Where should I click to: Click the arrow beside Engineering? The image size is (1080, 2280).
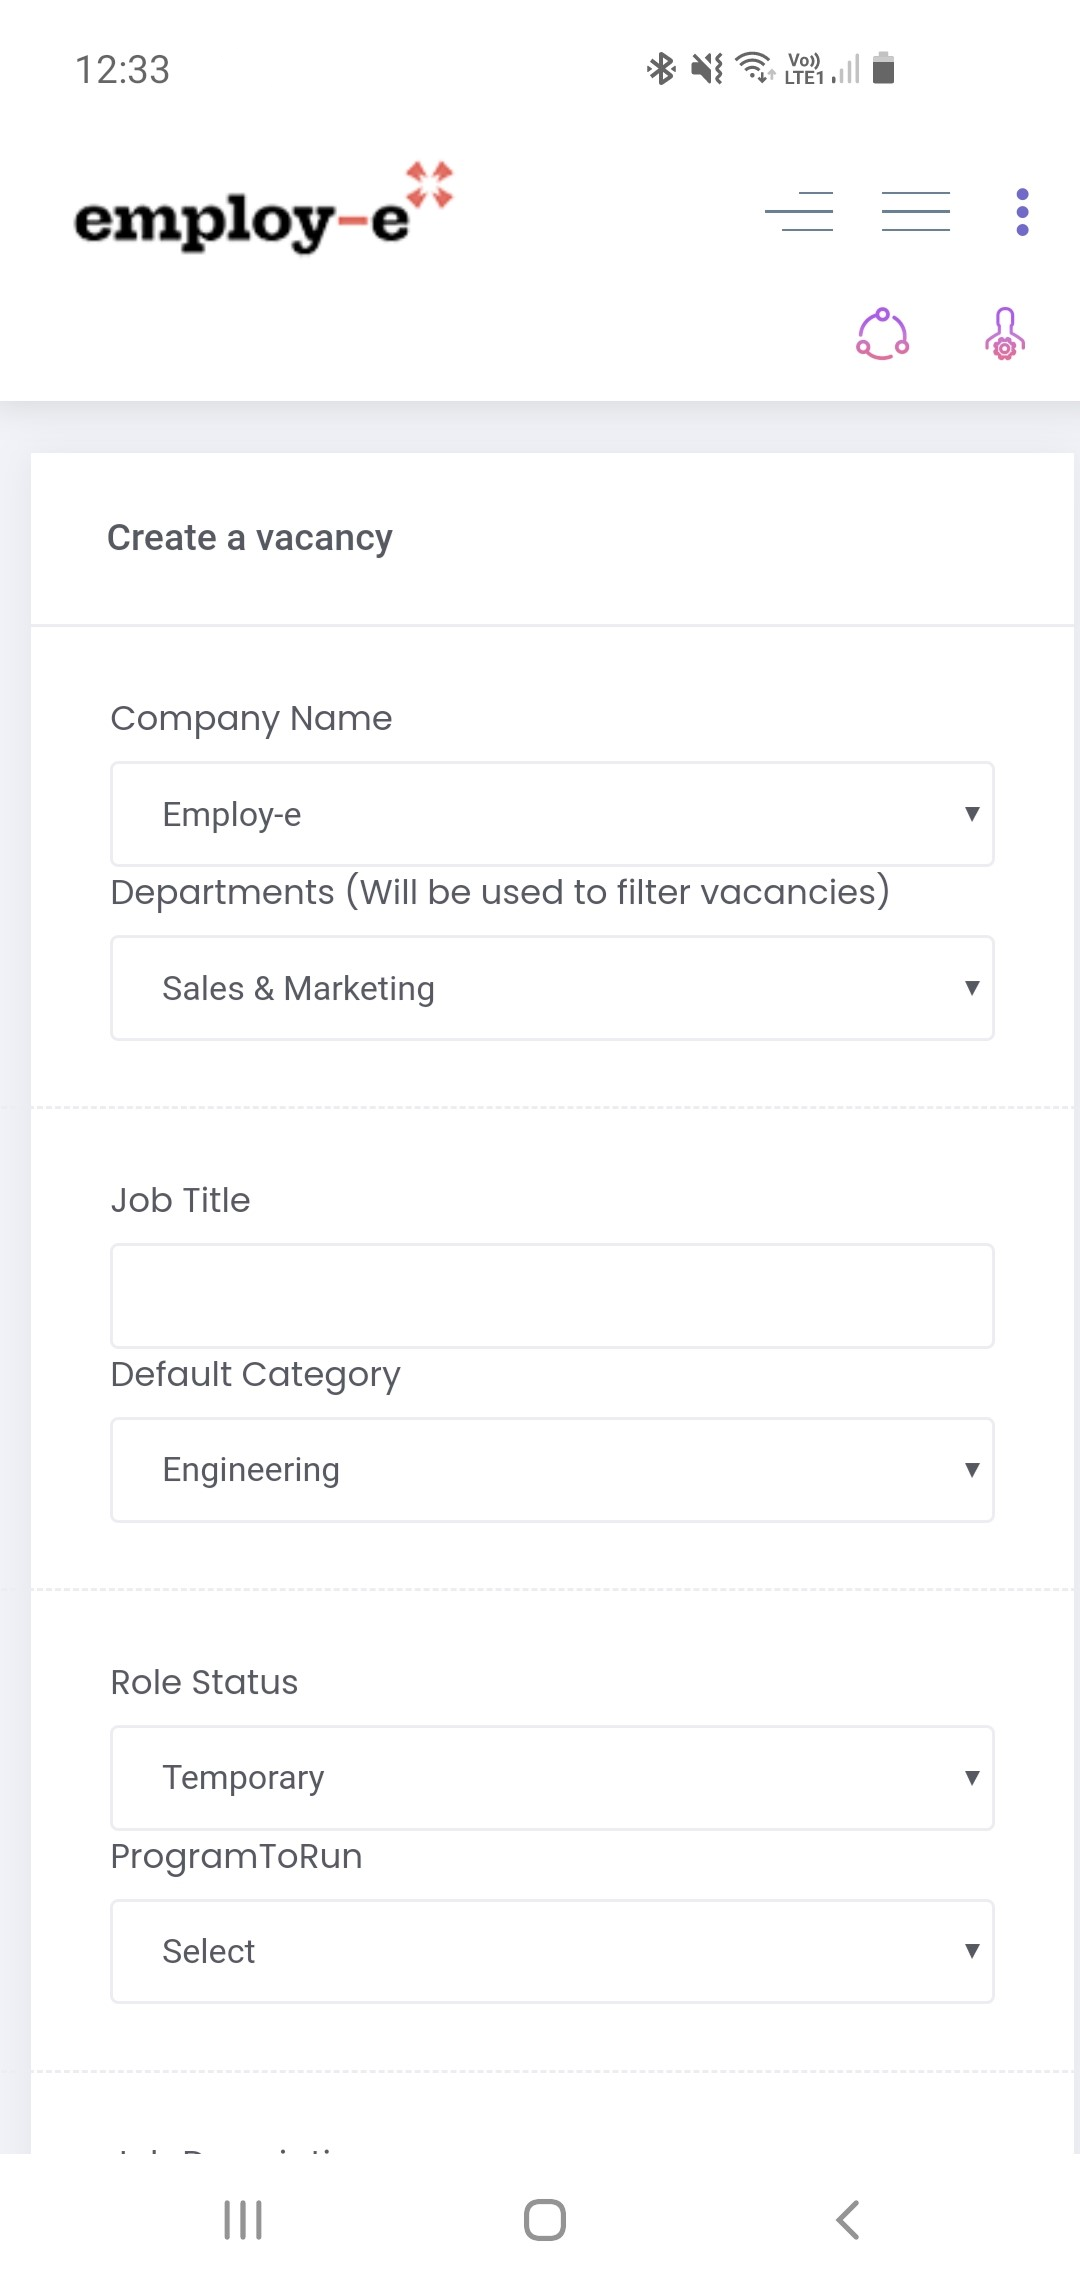pos(971,1470)
